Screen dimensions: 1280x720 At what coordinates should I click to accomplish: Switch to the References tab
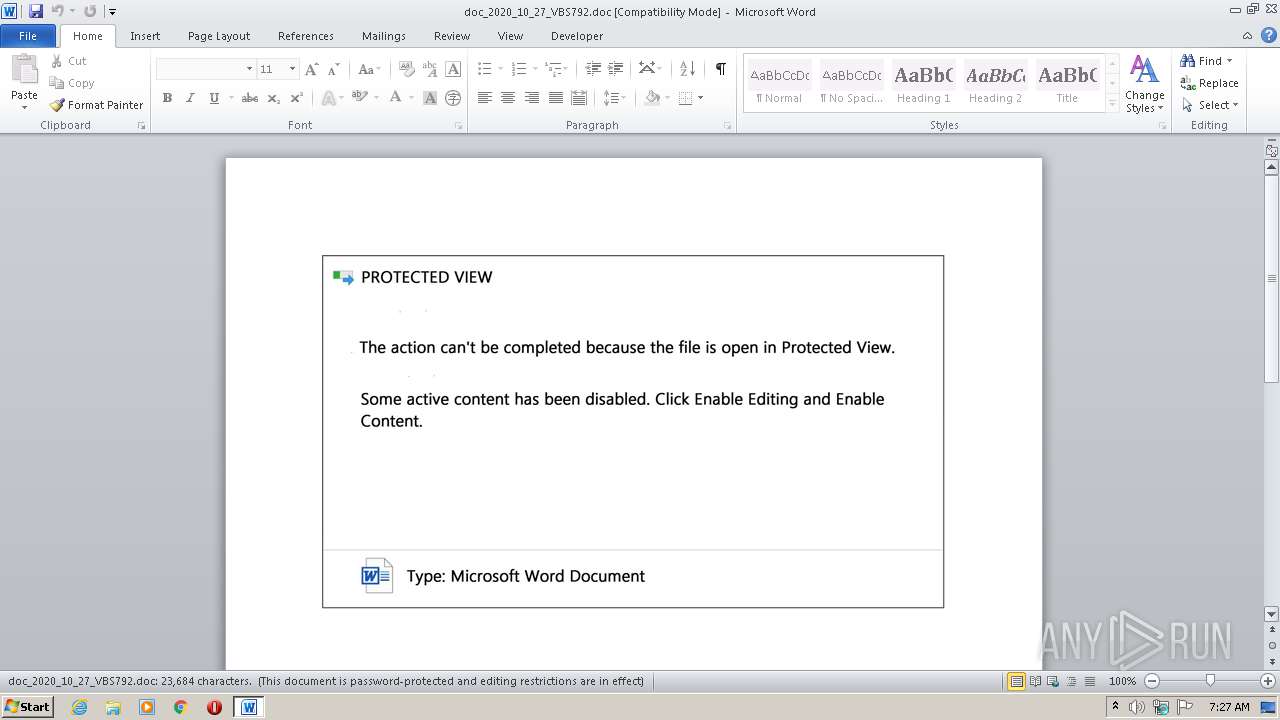pyautogui.click(x=306, y=36)
